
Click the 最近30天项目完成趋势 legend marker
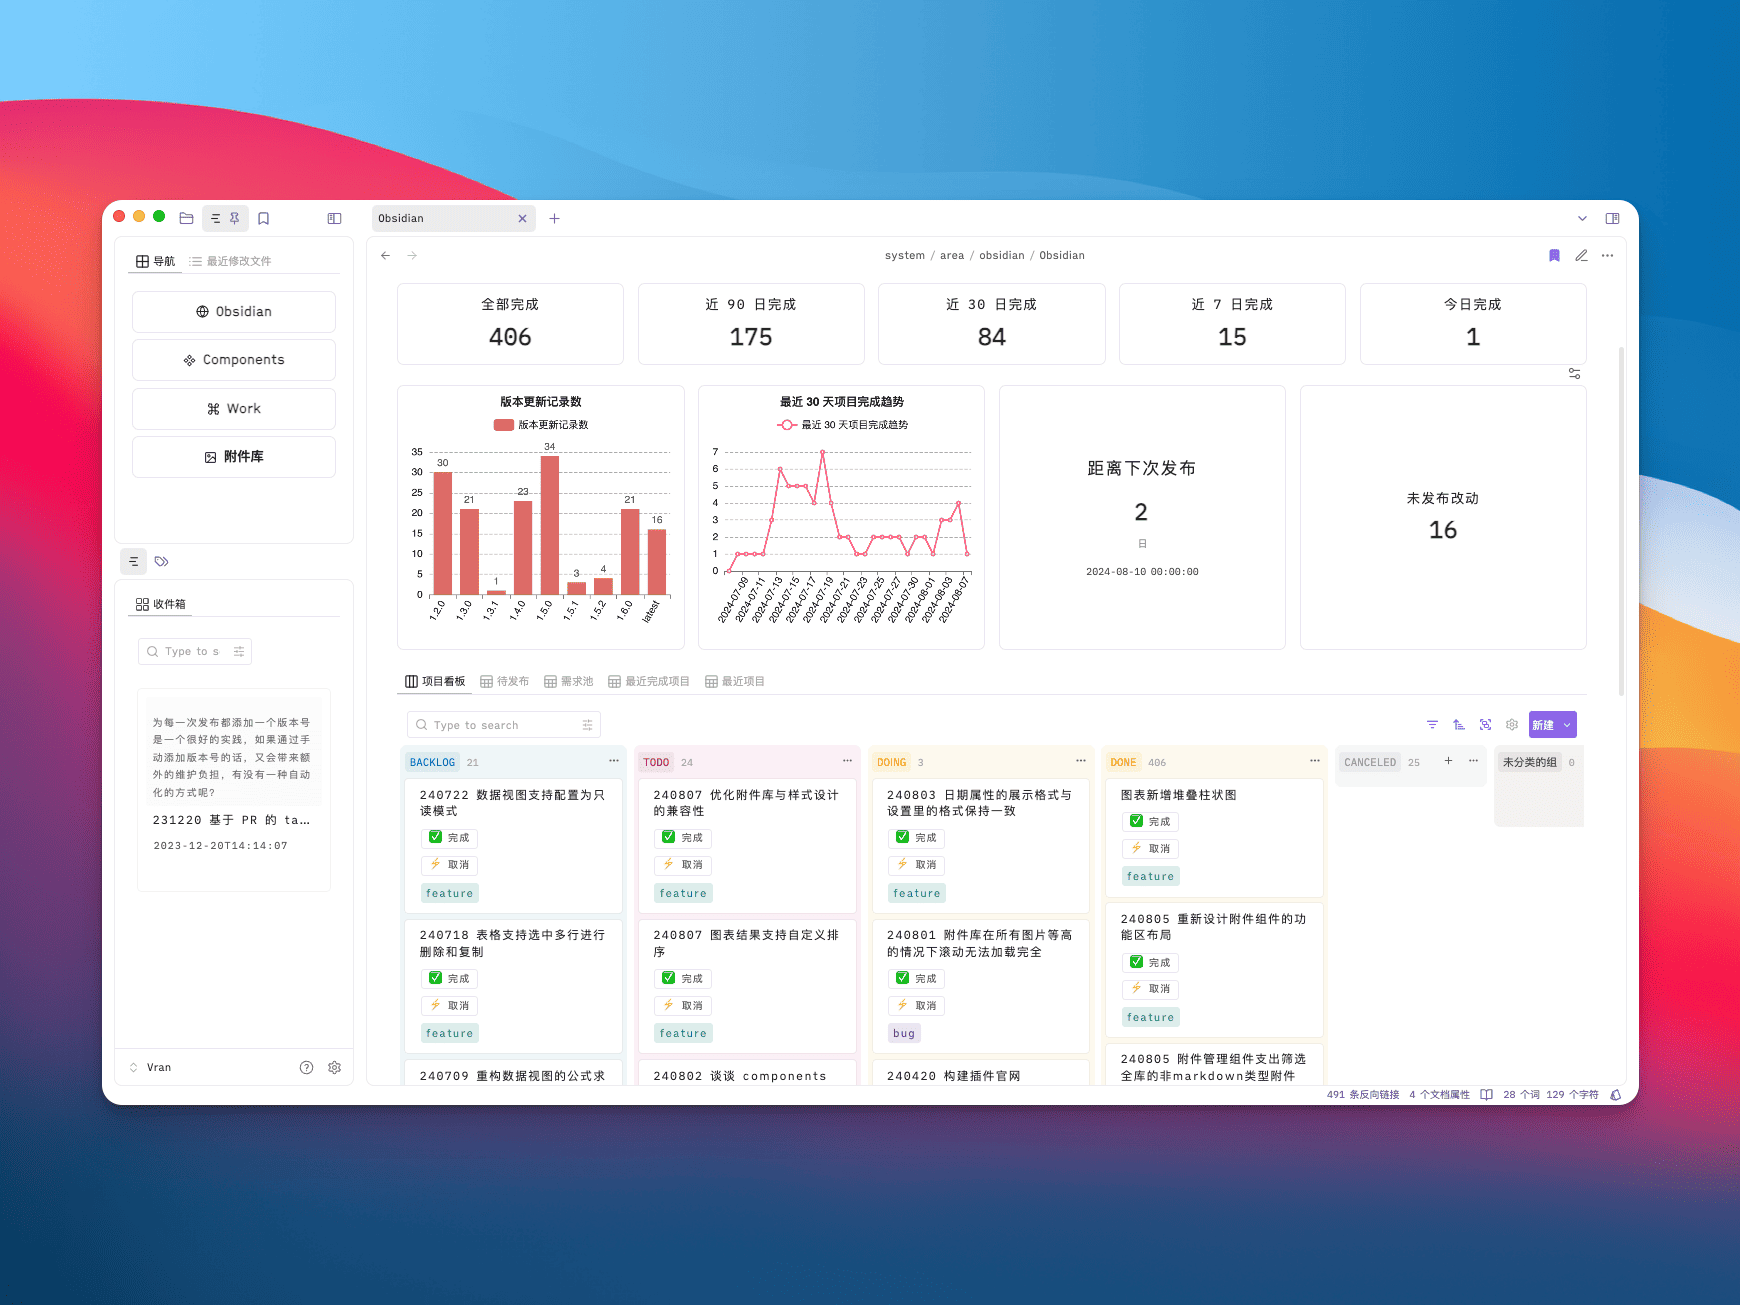coord(787,425)
